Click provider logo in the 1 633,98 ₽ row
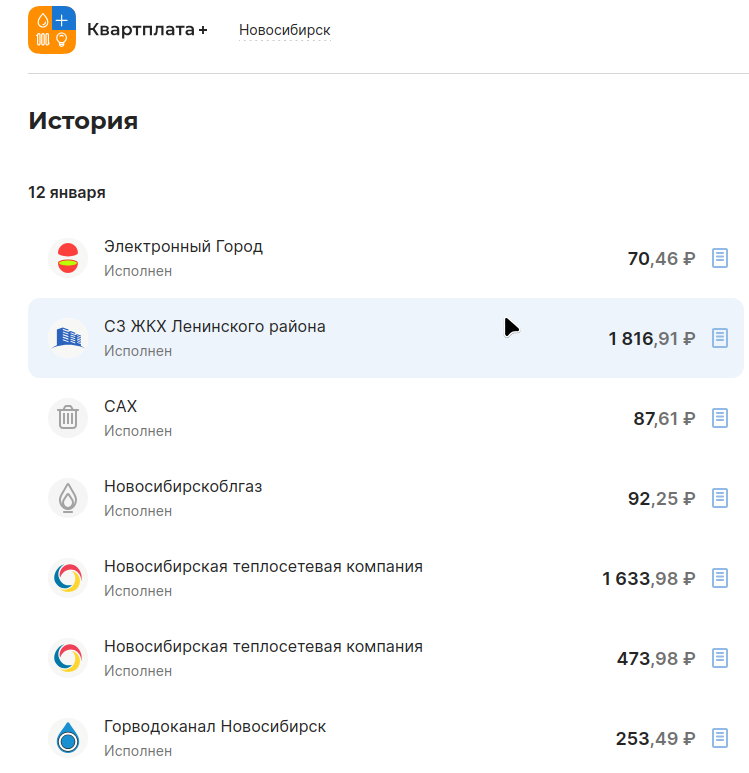Viewport: 749px width, 773px height. pos(68,578)
